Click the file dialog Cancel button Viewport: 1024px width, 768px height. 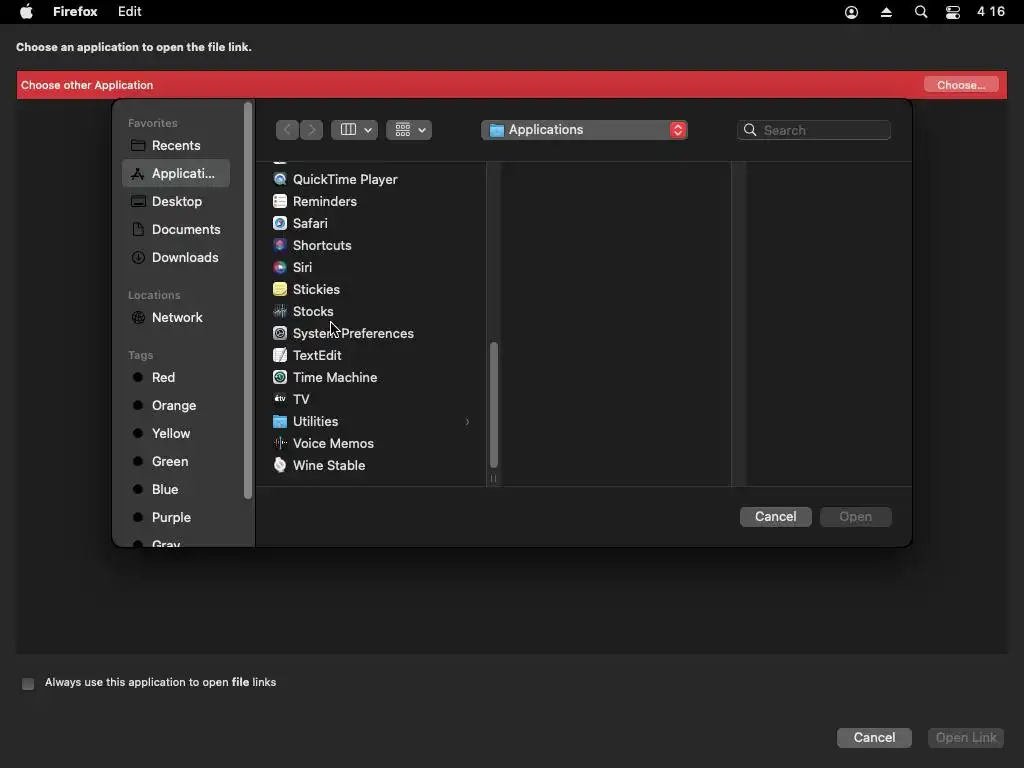point(775,517)
